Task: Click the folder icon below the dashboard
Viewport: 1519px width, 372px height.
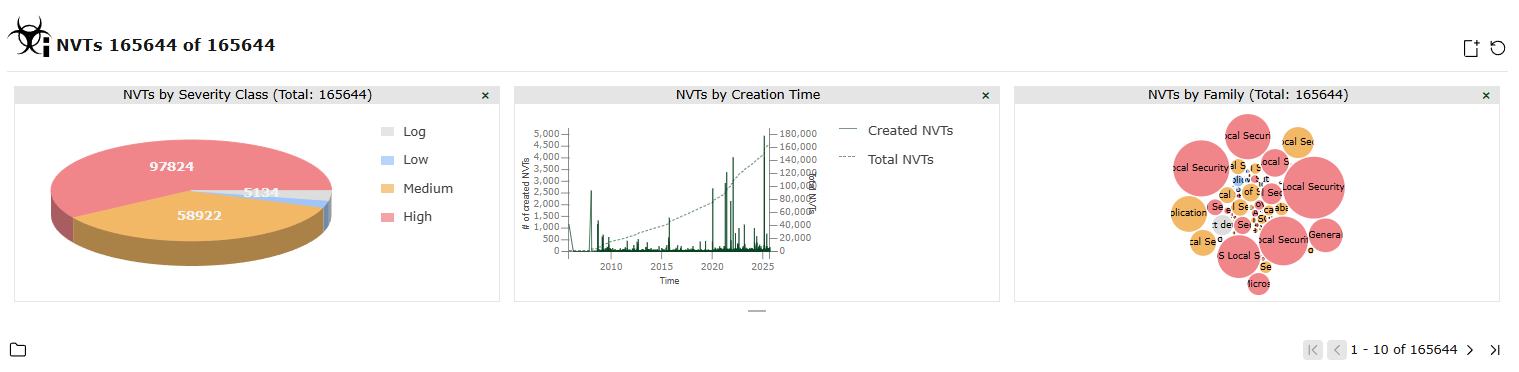Action: coord(18,350)
